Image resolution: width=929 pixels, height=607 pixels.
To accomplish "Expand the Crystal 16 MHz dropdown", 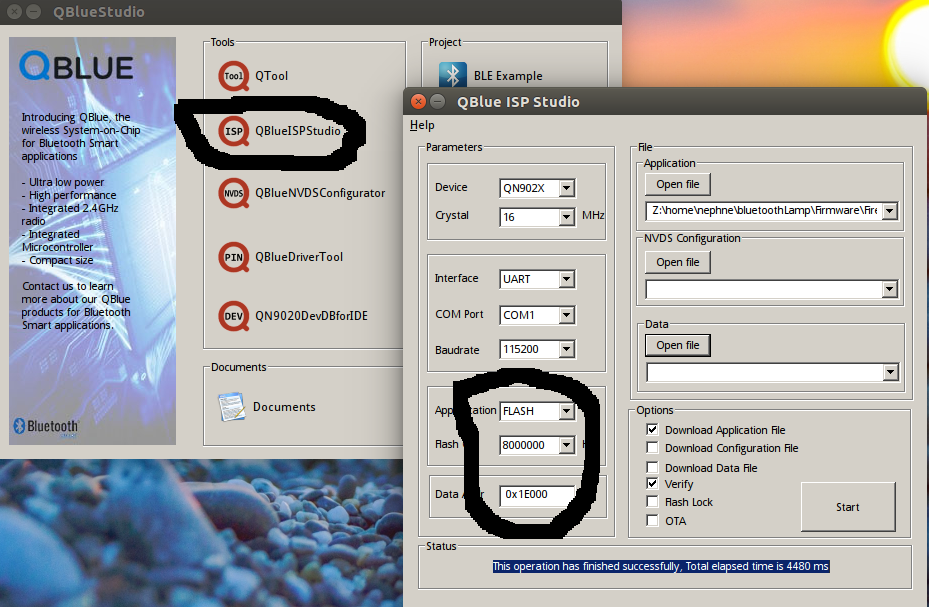I will (566, 217).
